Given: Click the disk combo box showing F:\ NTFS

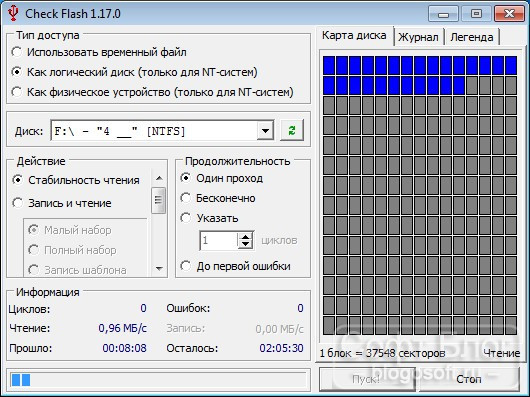Looking at the screenshot, I should click(162, 130).
